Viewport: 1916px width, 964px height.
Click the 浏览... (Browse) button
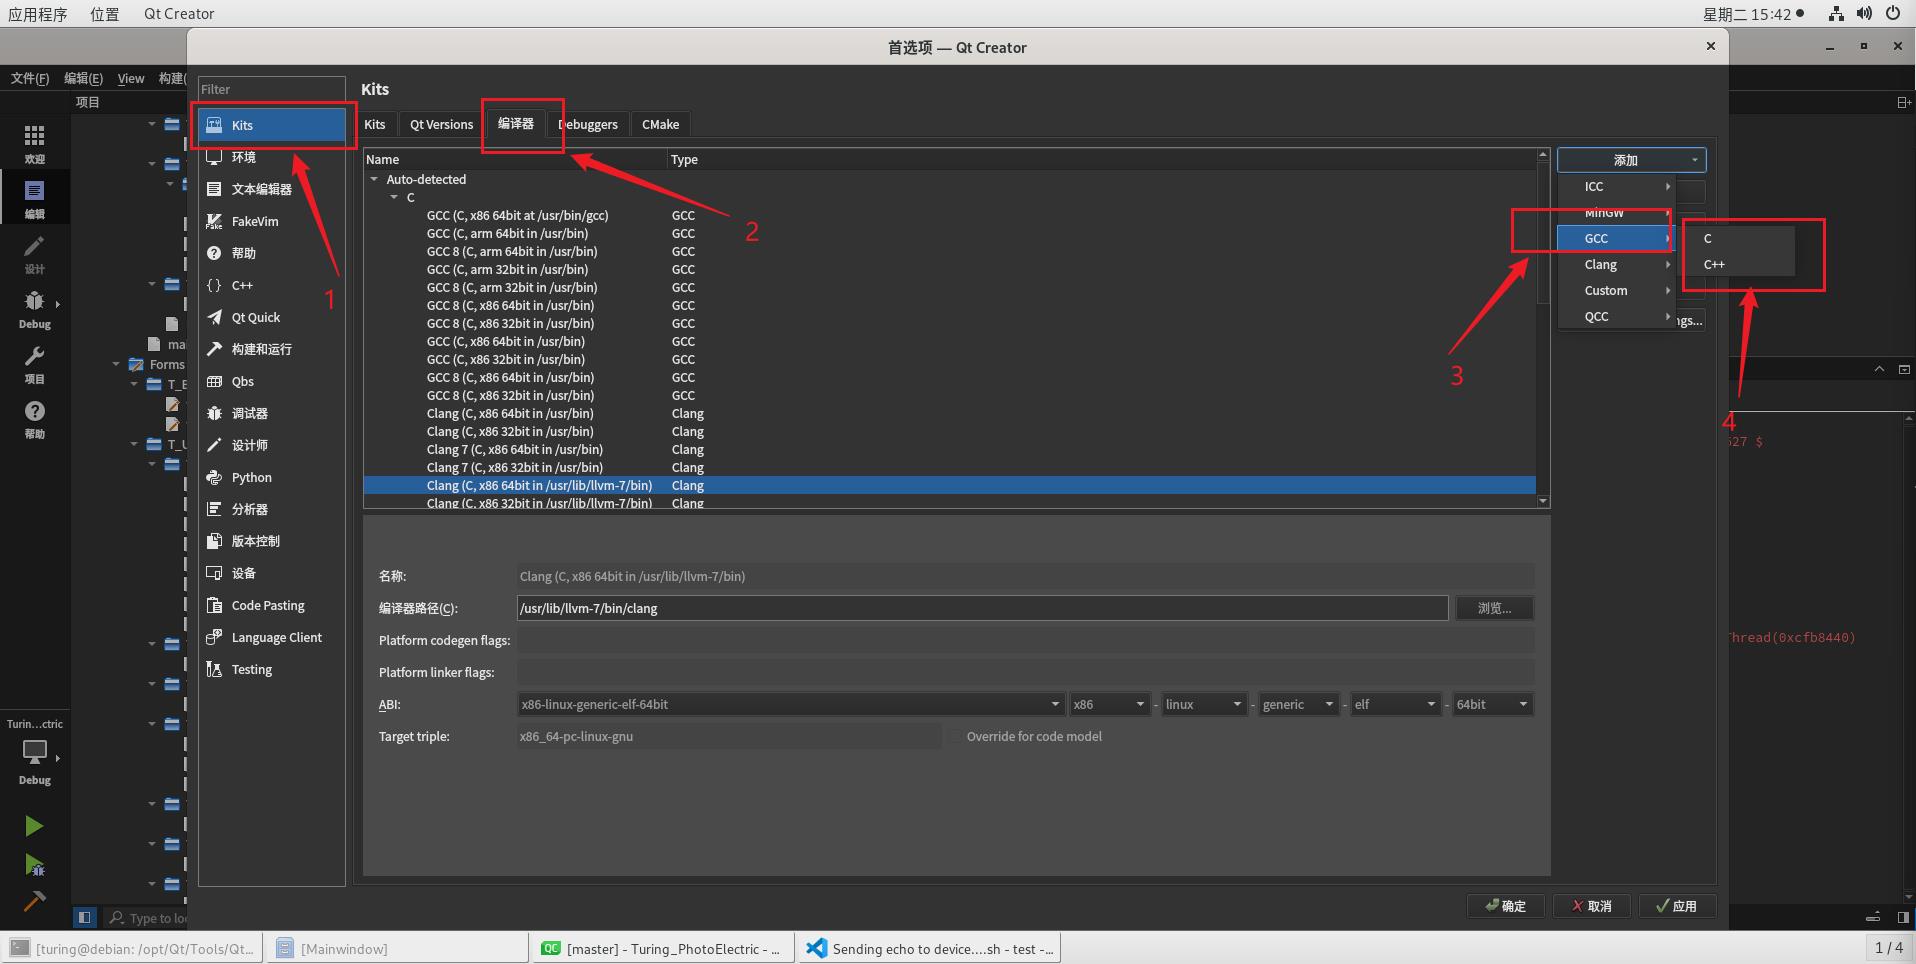click(x=1494, y=608)
